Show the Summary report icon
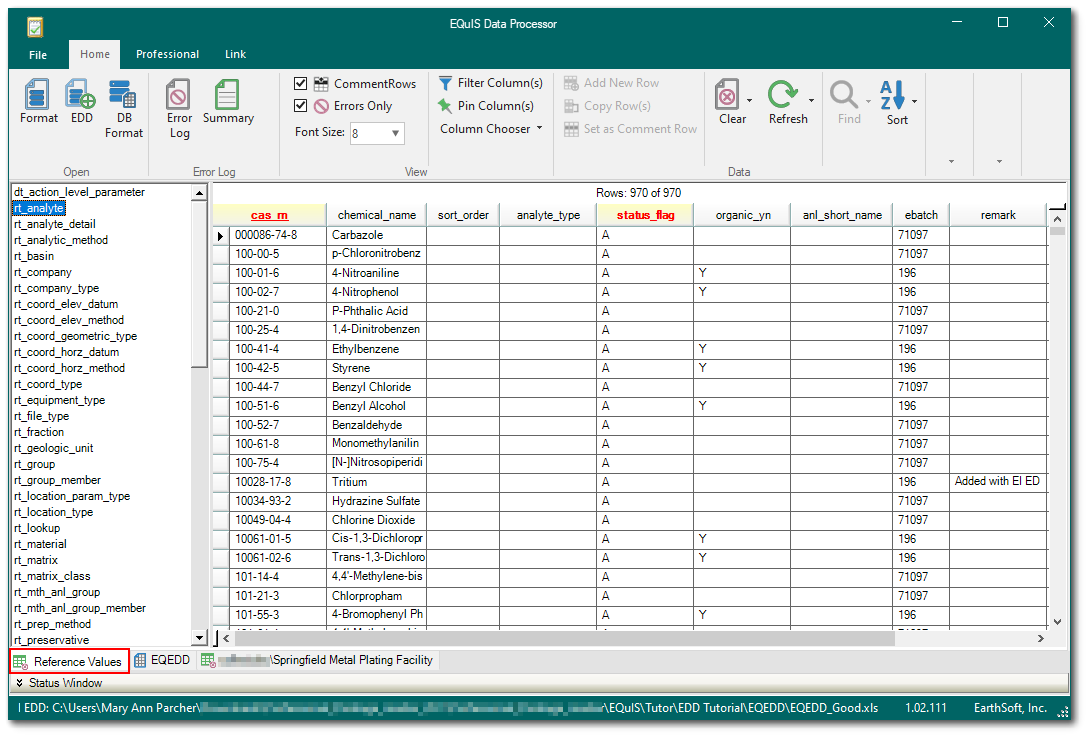Screen dimensions: 1087x736 pos(227,96)
